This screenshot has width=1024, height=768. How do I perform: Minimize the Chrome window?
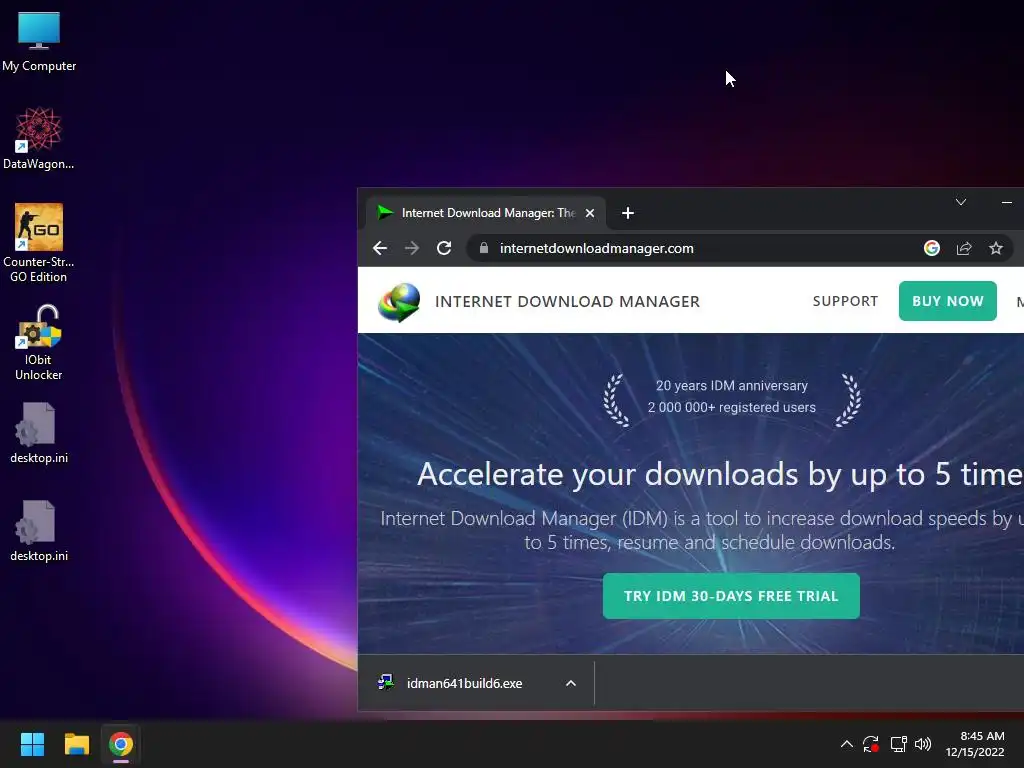click(1006, 202)
